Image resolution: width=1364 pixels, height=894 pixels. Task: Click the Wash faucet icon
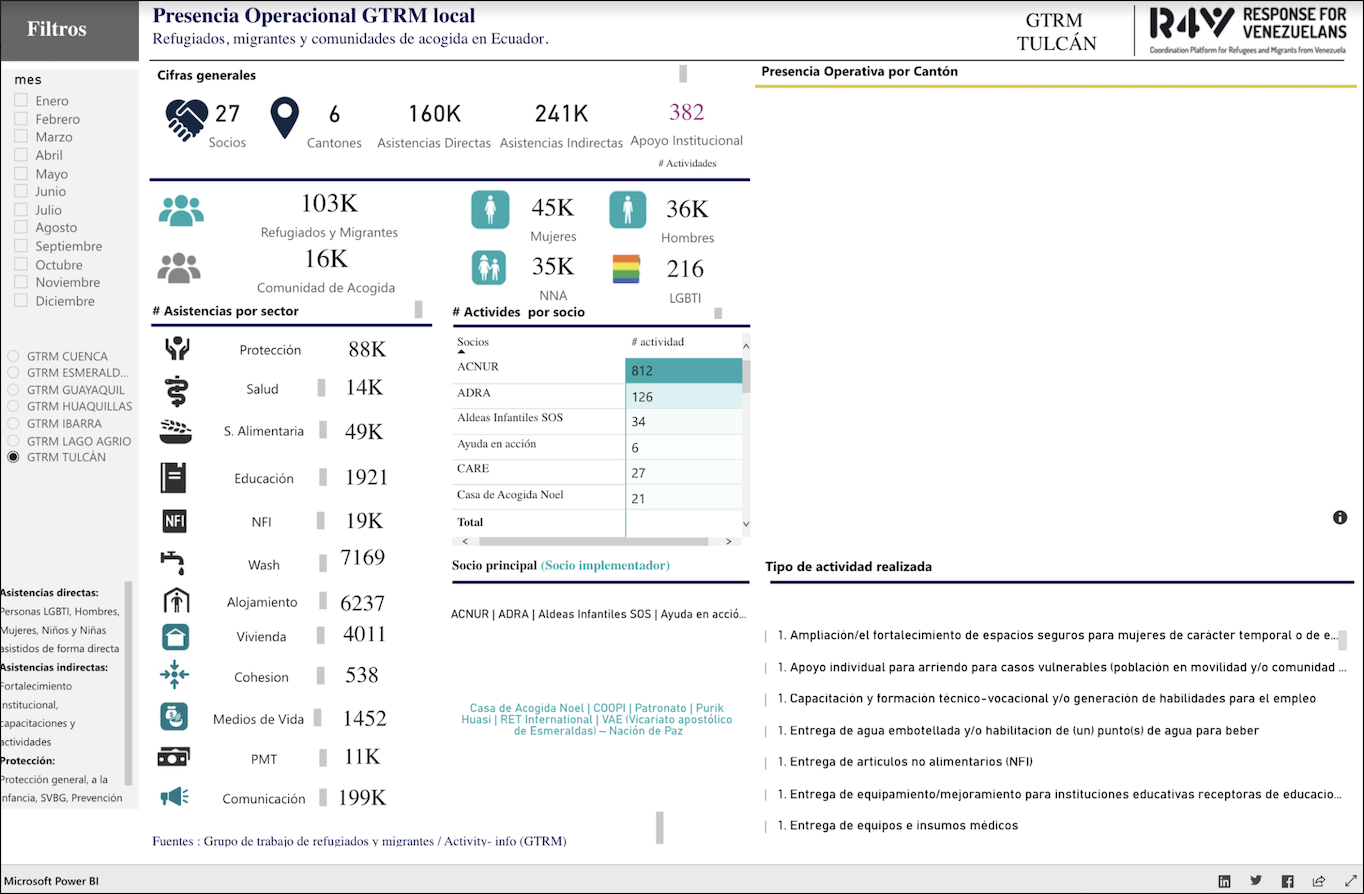(x=174, y=563)
